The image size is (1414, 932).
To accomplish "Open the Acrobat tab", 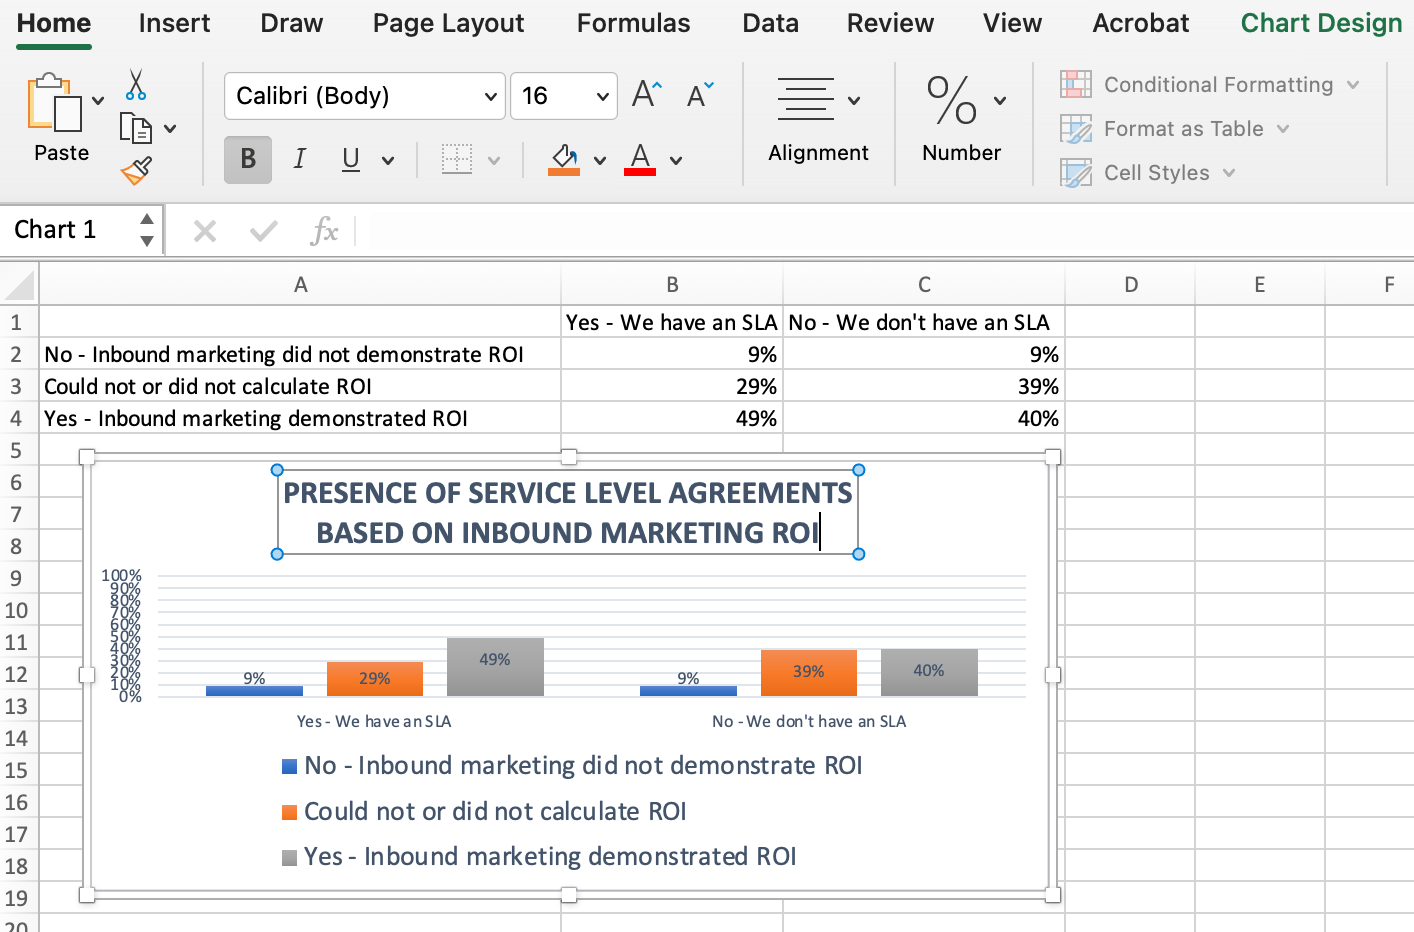I will point(1141,23).
